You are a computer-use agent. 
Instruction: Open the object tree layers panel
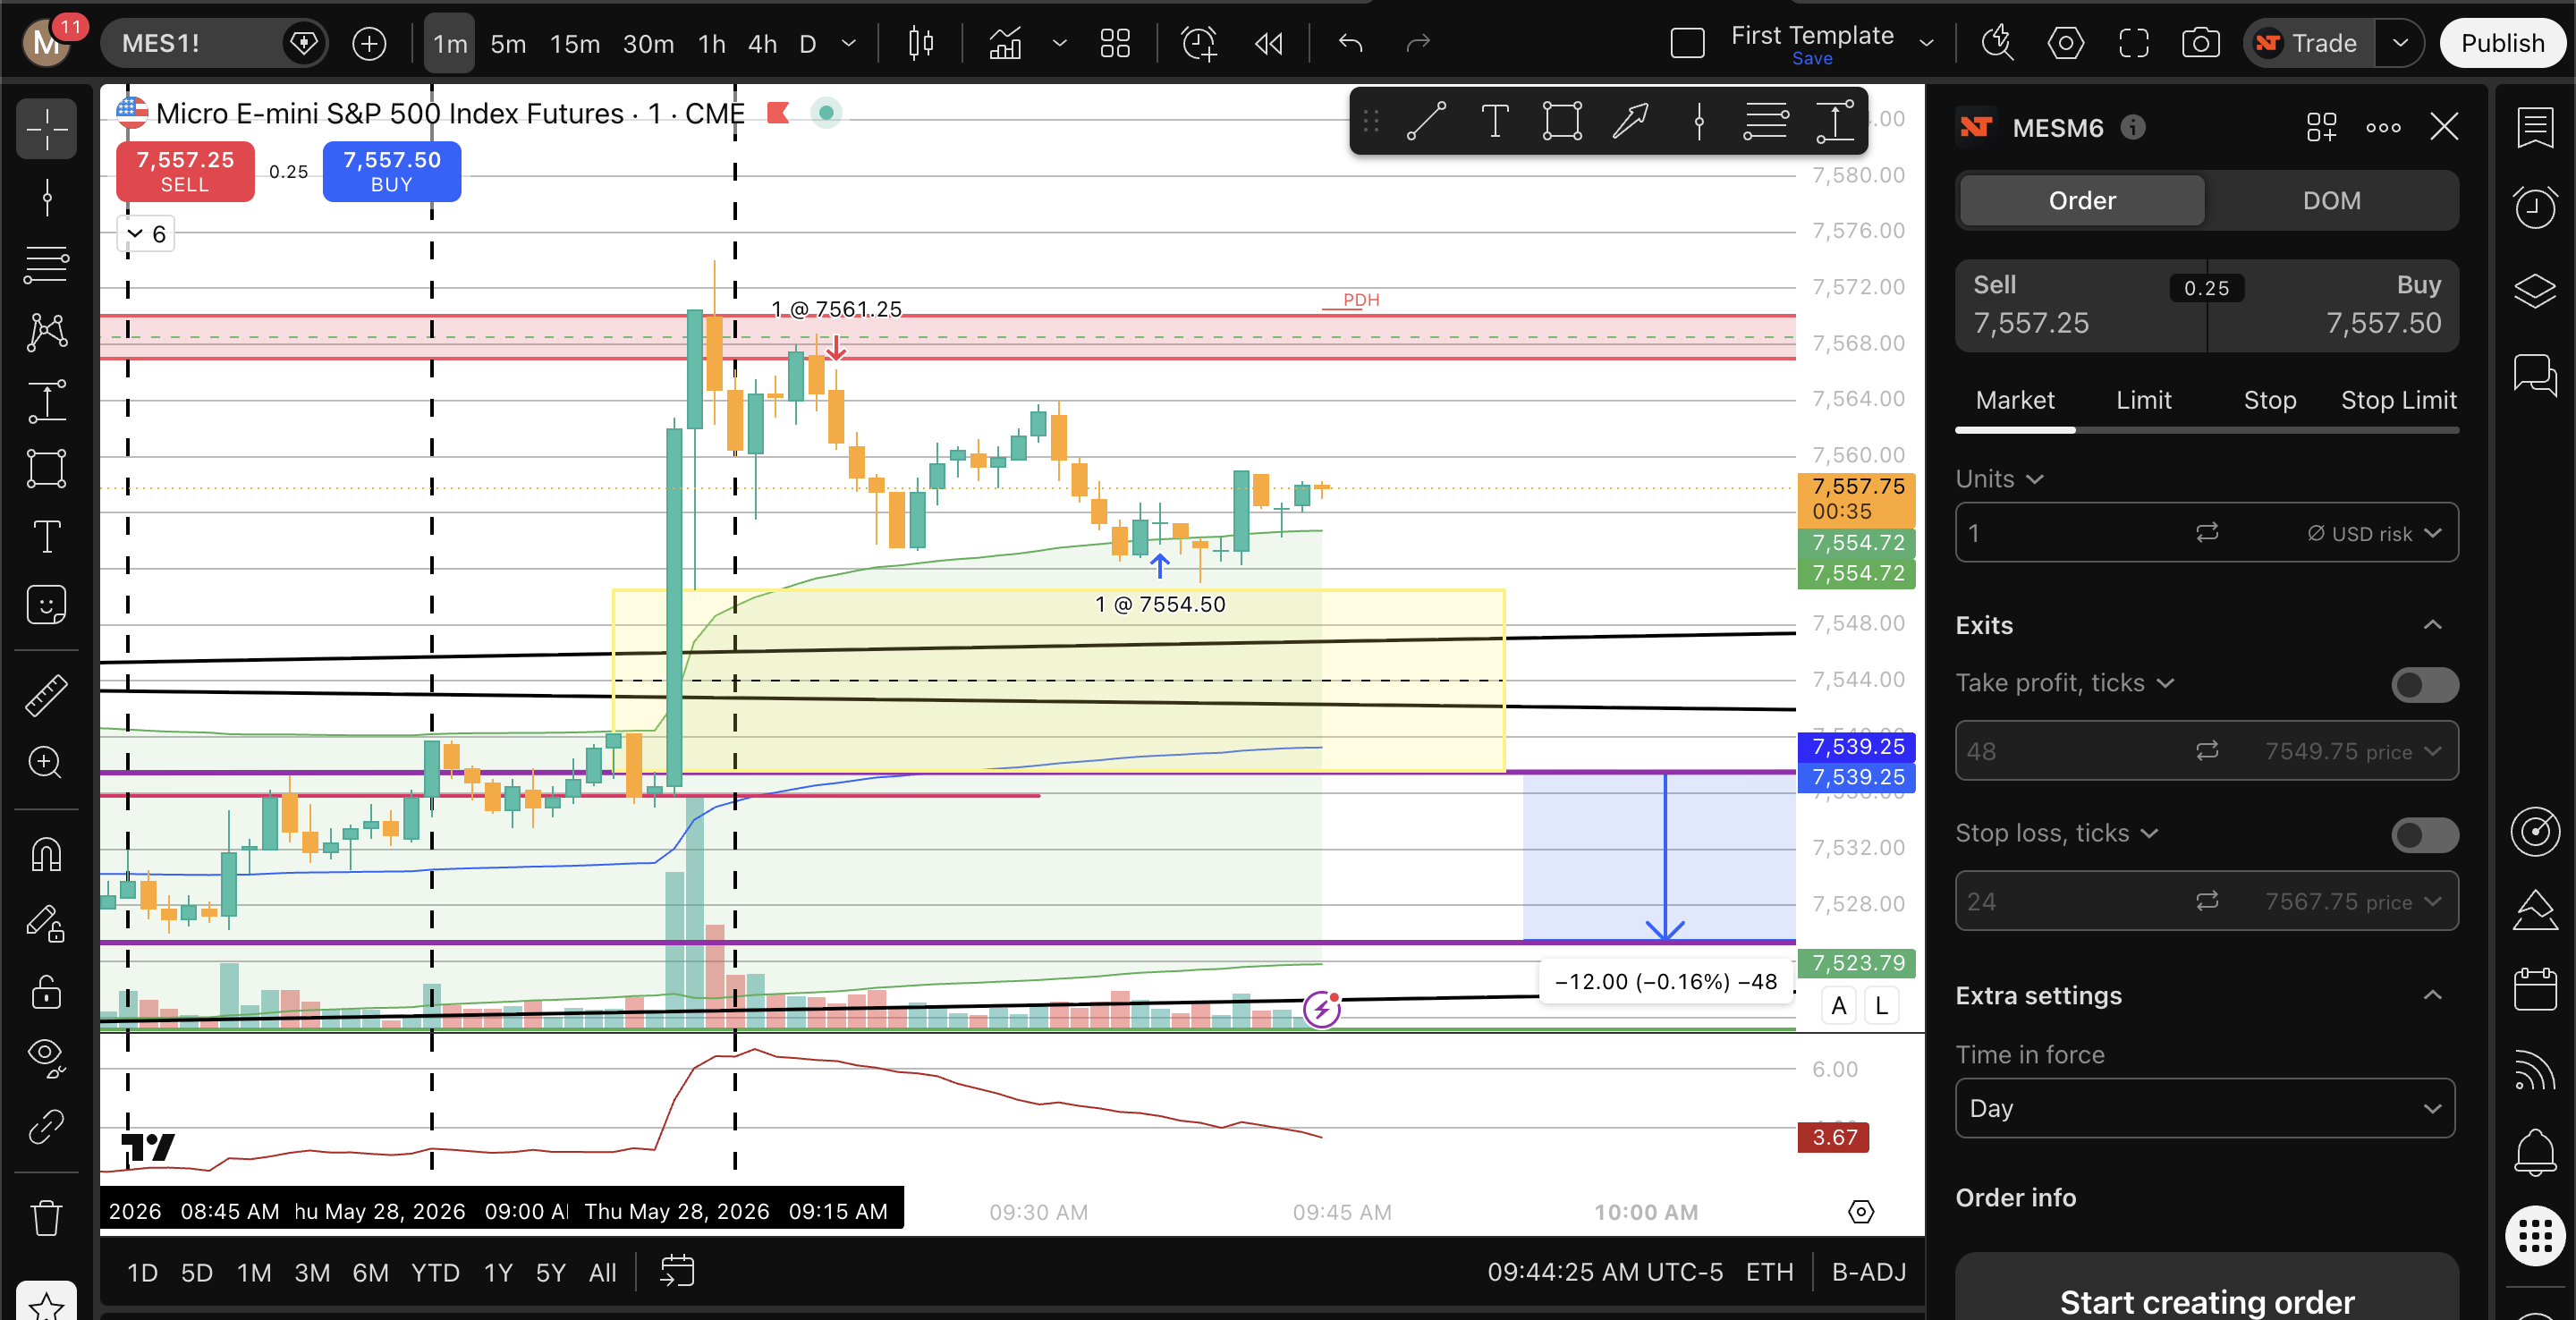click(x=2535, y=291)
